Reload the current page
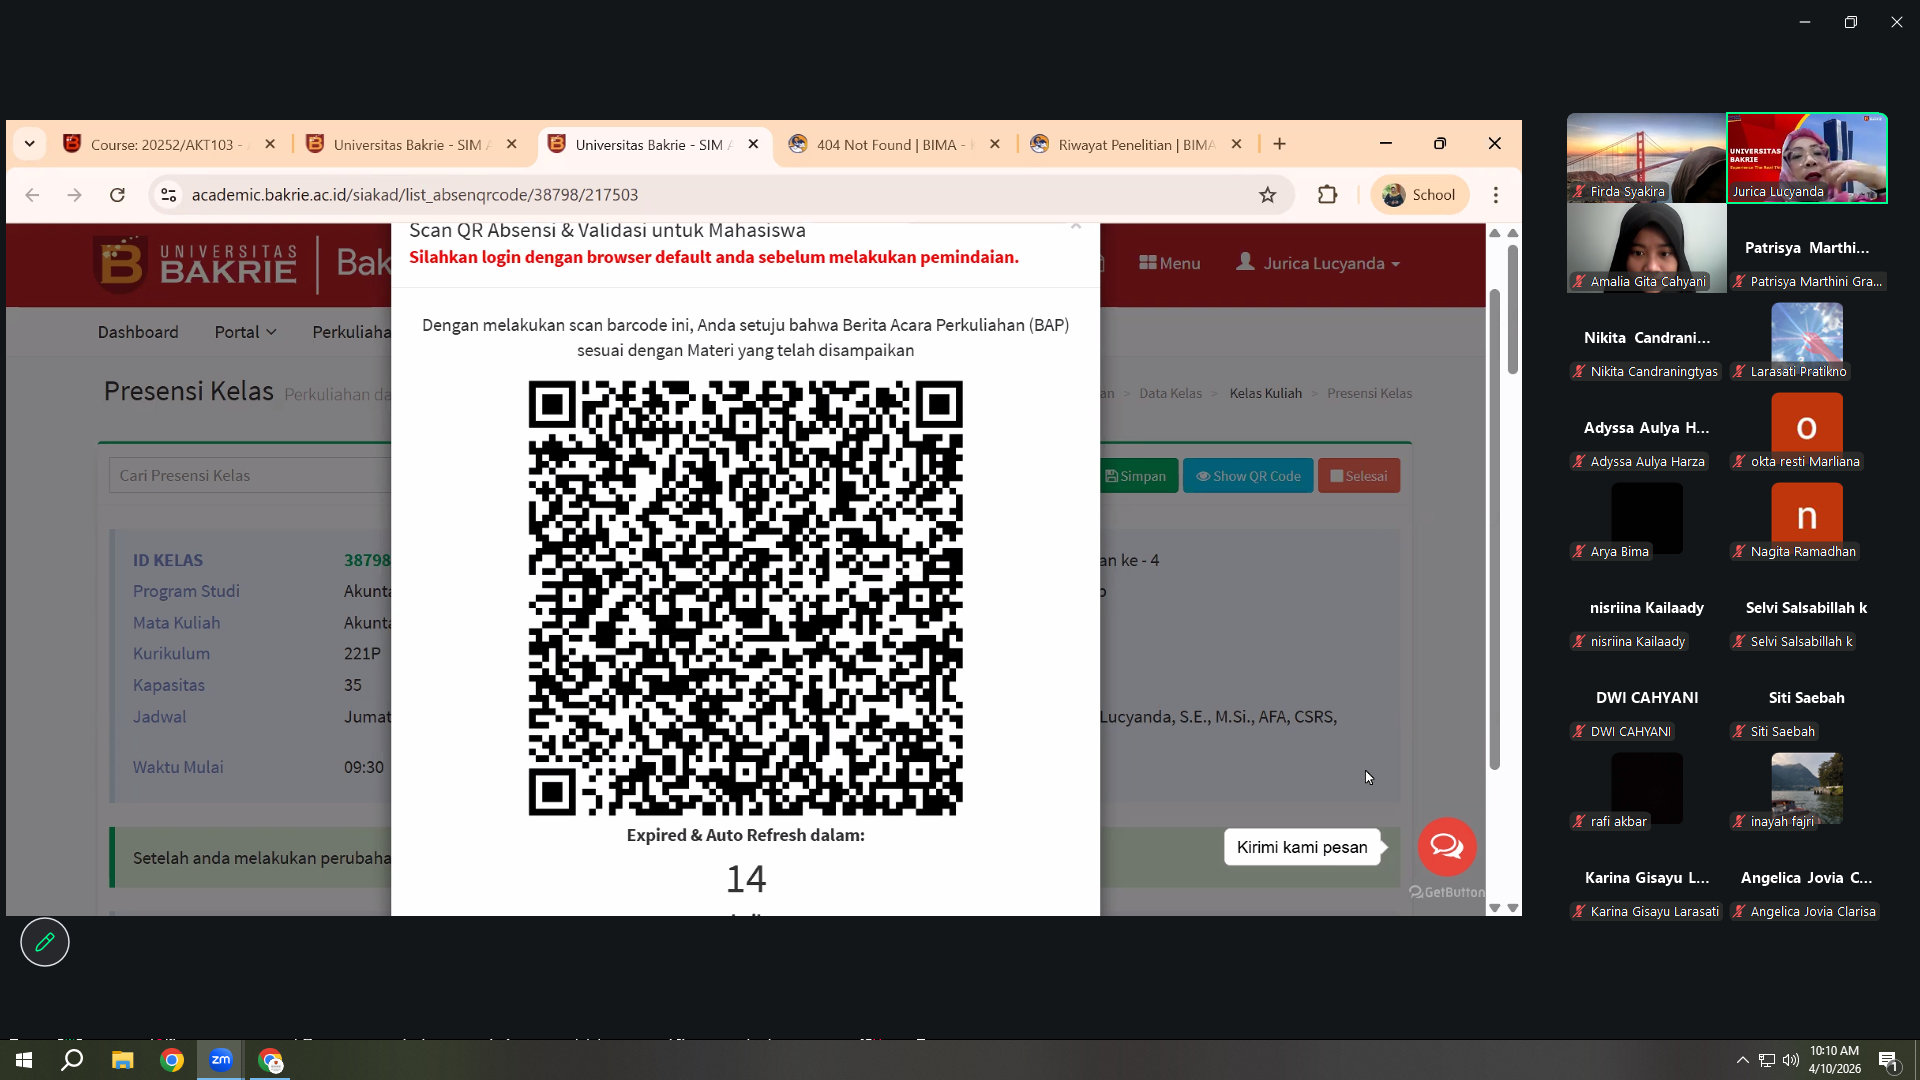Viewport: 1920px width, 1080px height. (x=117, y=195)
